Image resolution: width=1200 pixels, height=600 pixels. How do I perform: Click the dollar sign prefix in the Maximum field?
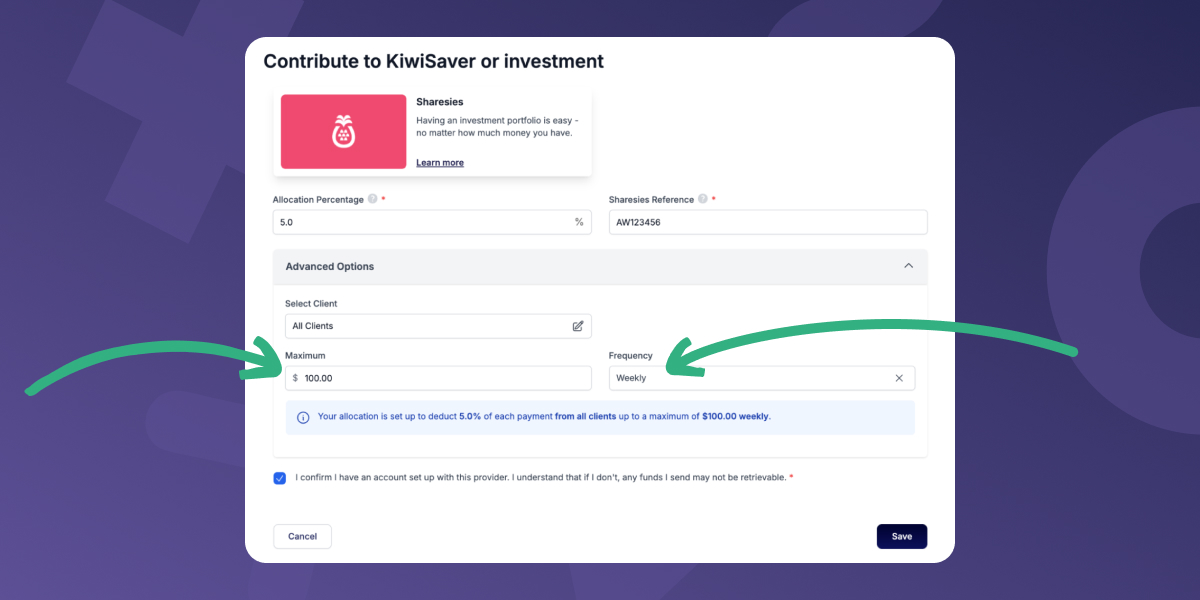click(x=293, y=377)
